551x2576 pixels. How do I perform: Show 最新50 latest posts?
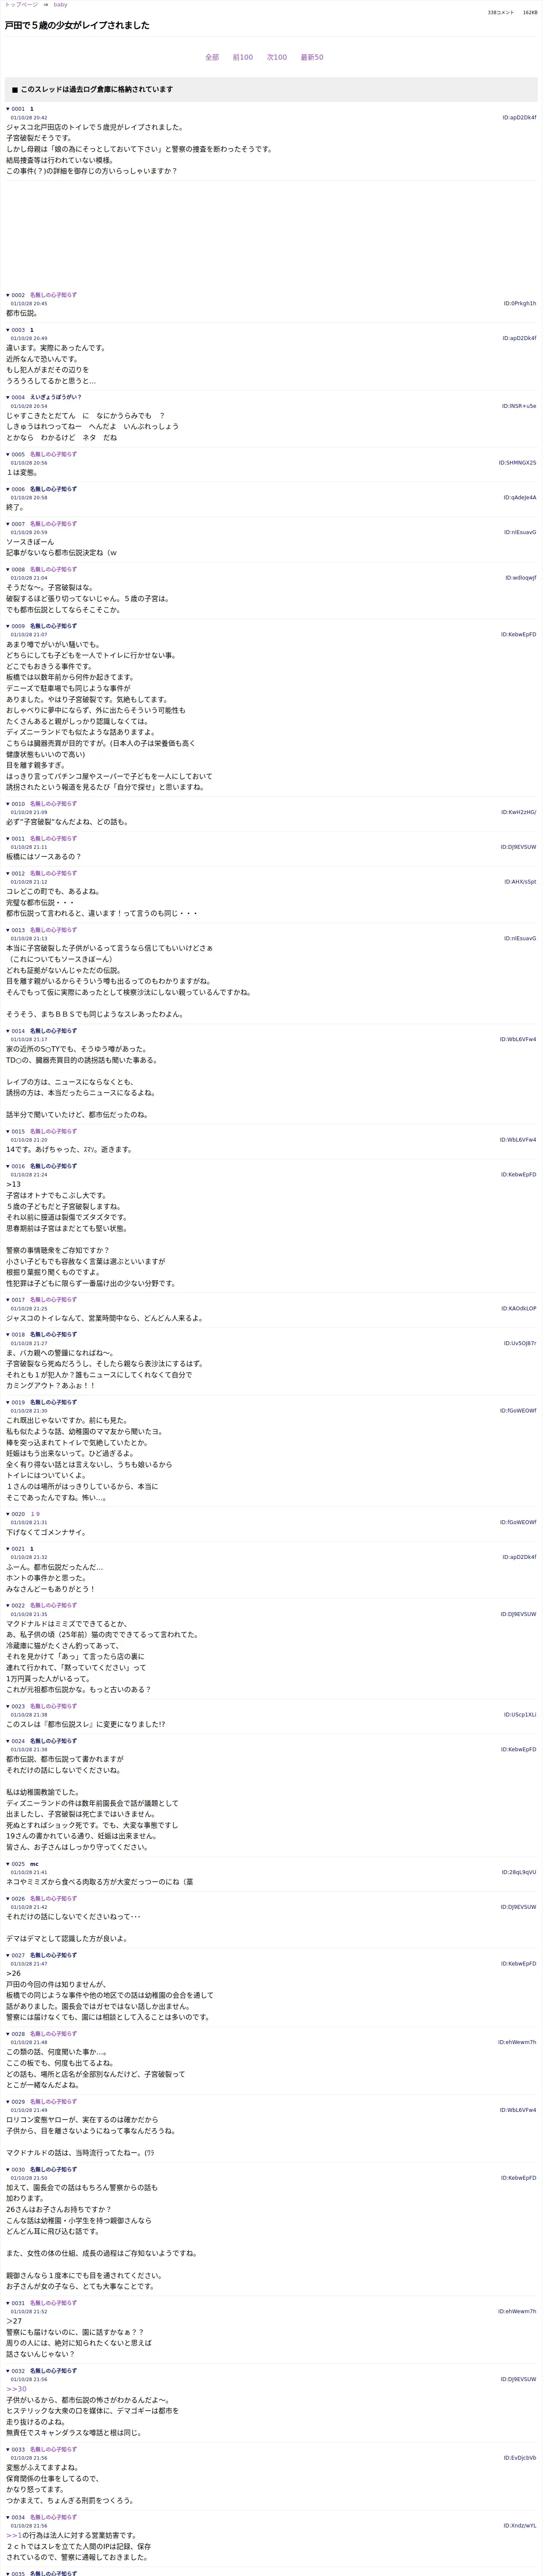pos(312,57)
